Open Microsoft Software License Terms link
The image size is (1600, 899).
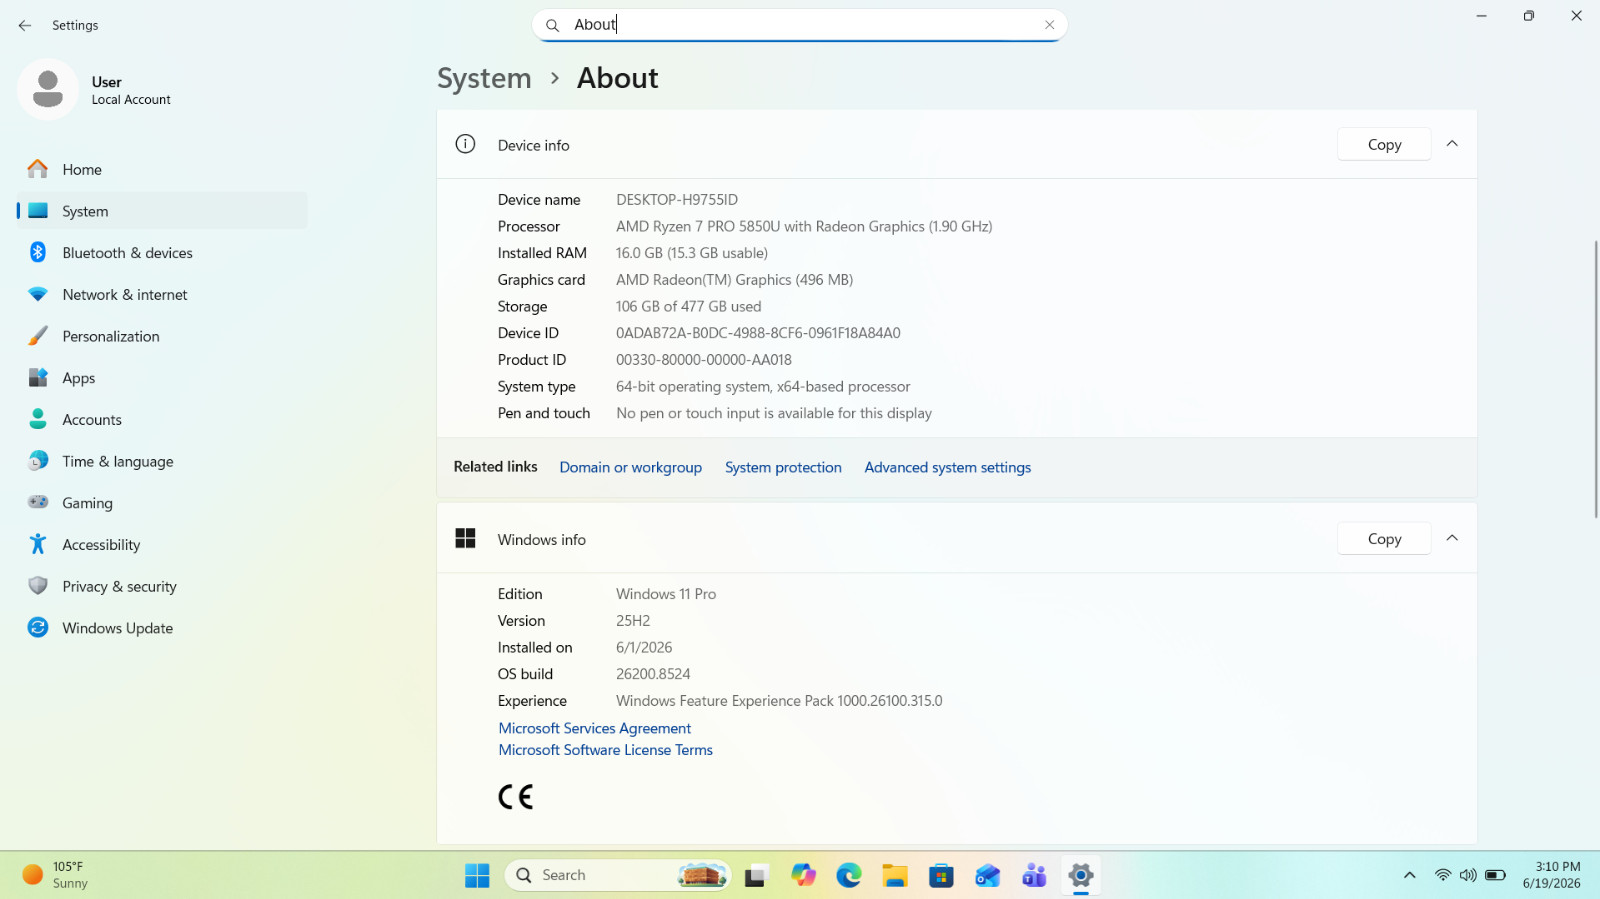click(606, 750)
